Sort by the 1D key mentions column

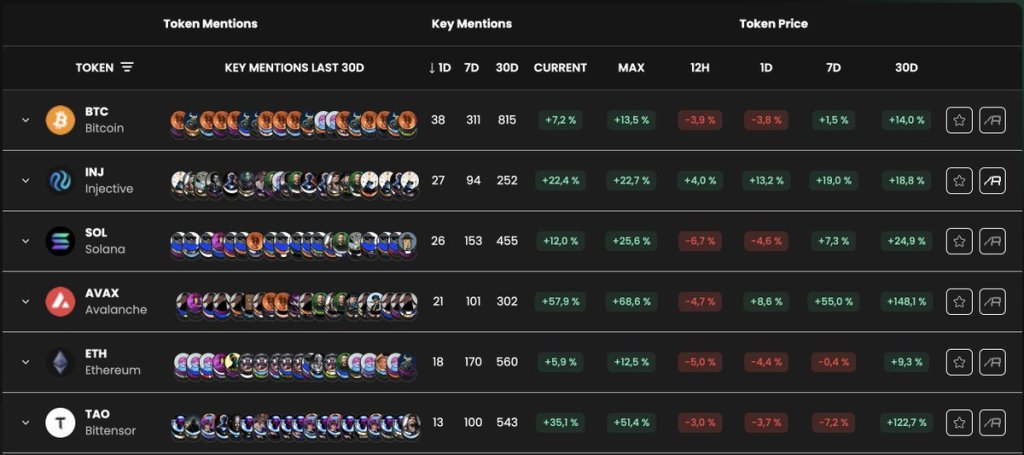(x=440, y=67)
